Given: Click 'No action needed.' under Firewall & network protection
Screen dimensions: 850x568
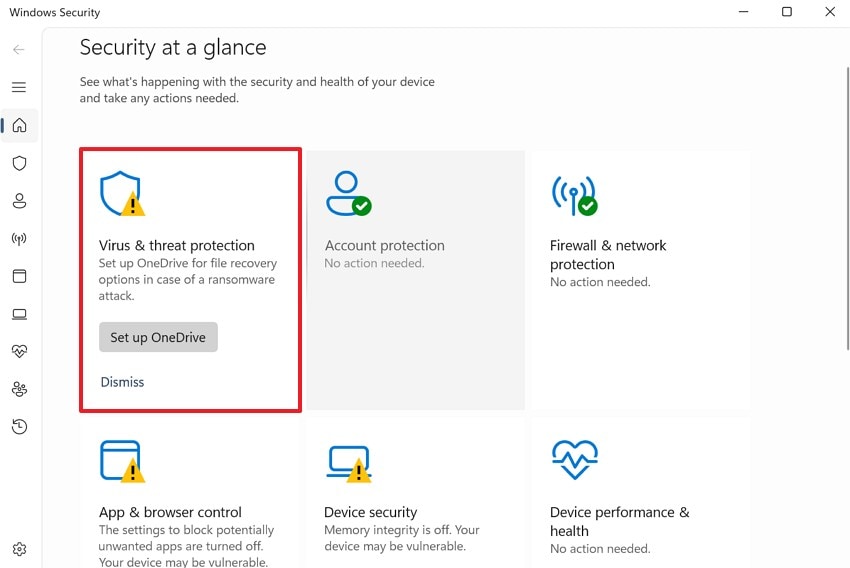Looking at the screenshot, I should point(600,282).
